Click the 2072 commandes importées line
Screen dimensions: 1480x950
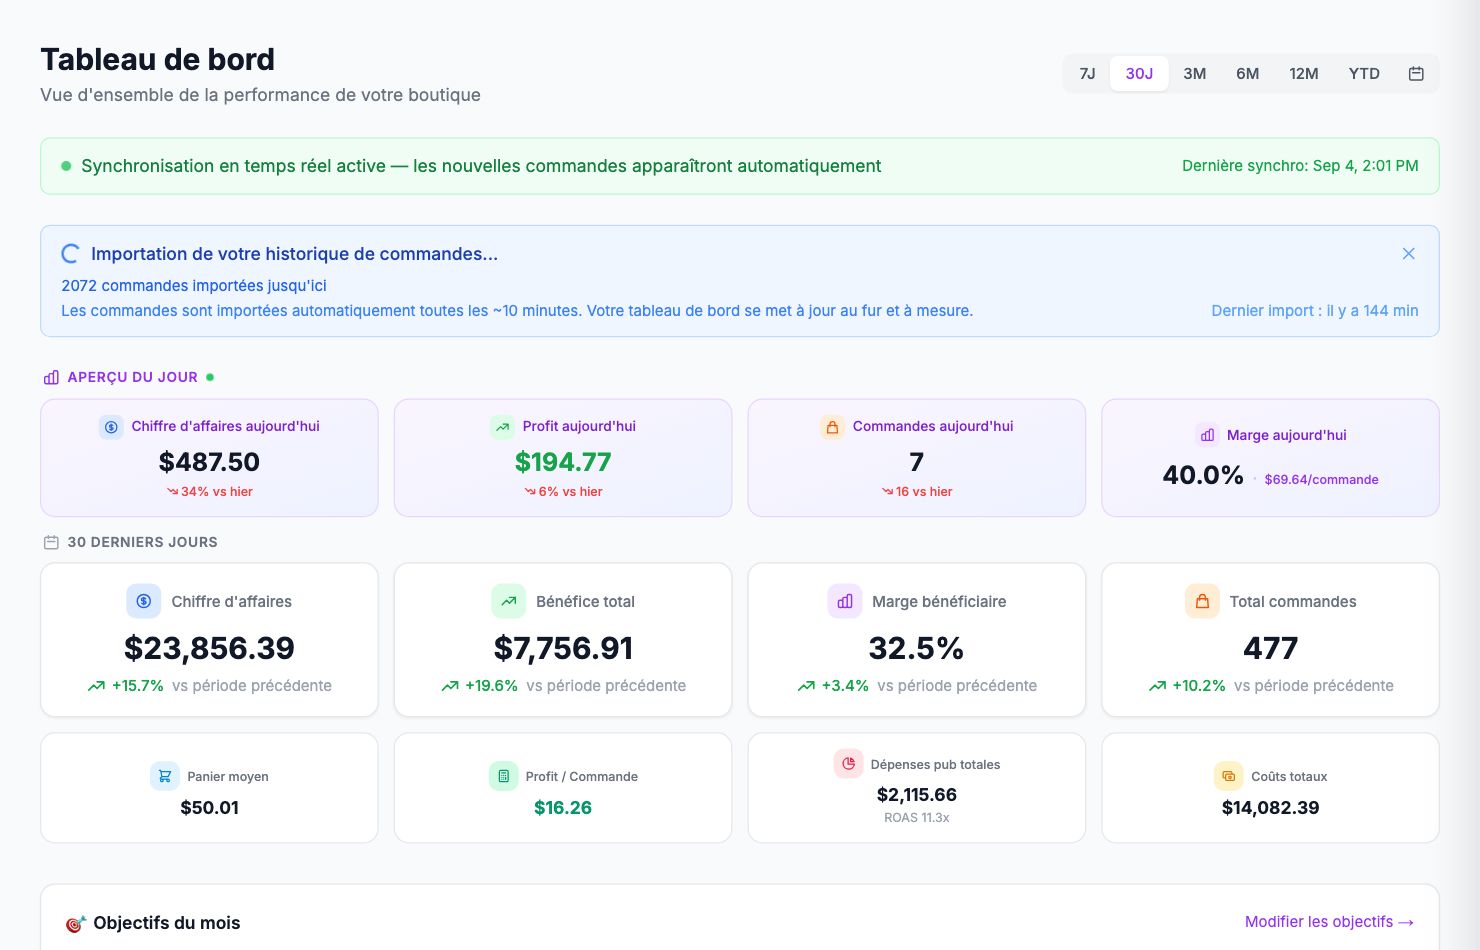pos(194,286)
